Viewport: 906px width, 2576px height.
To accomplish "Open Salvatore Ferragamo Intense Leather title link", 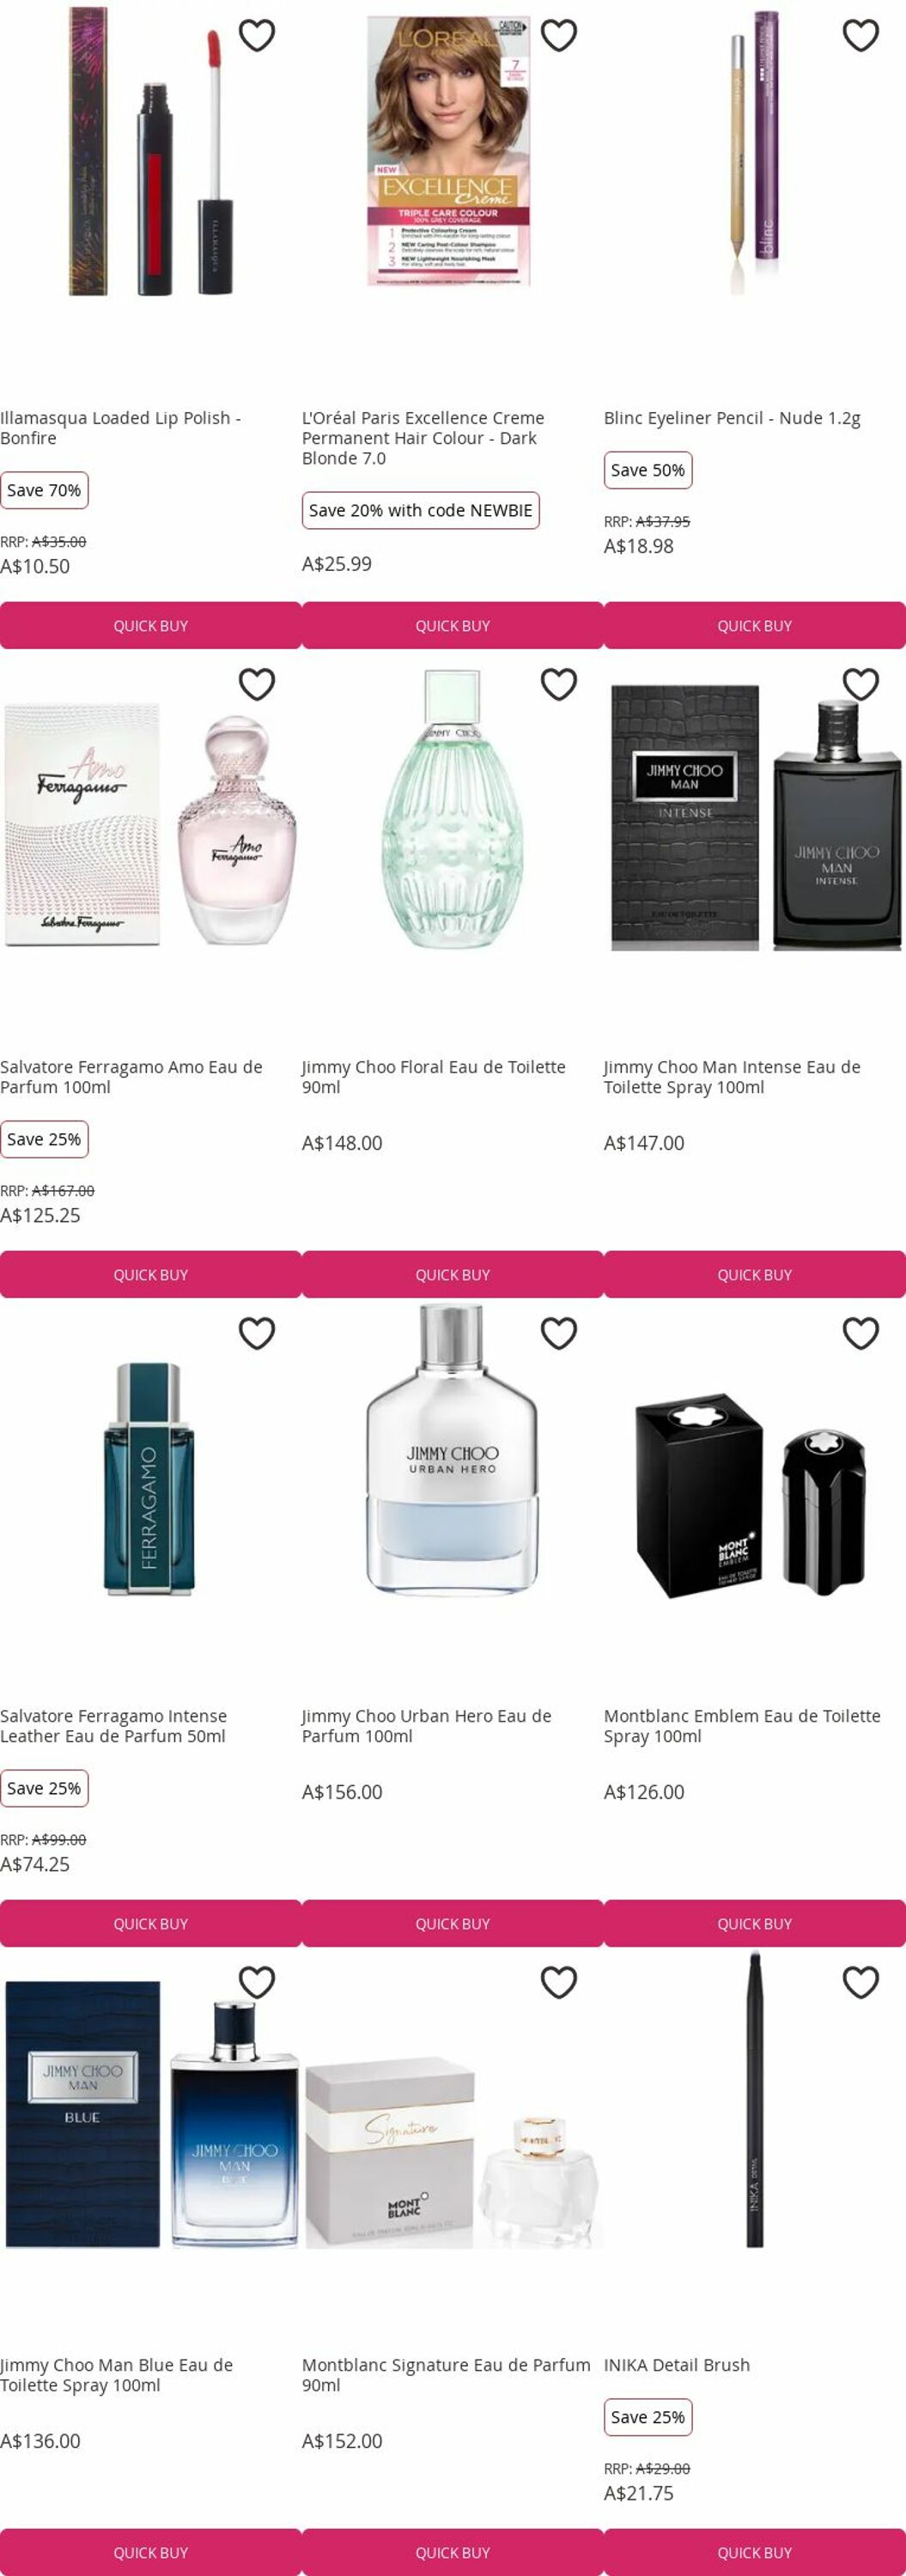I will point(113,1726).
